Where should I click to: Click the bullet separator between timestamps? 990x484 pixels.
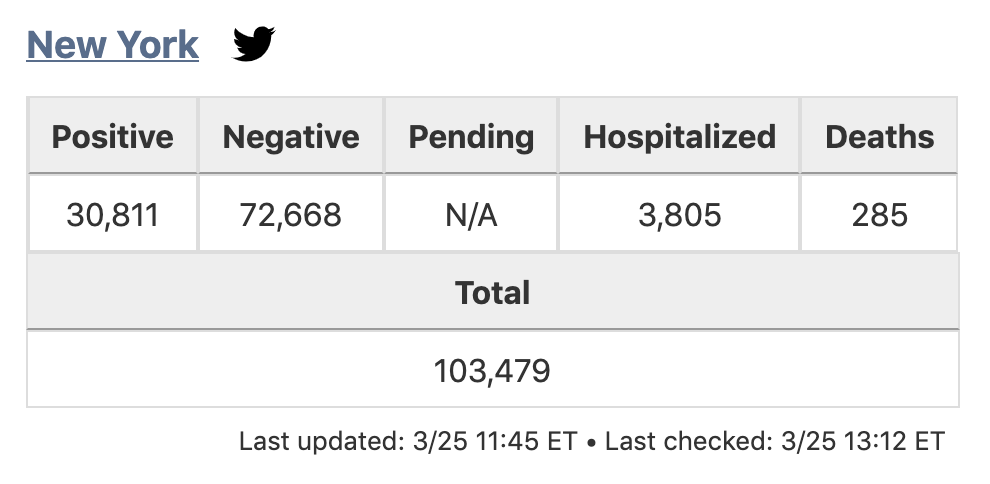coord(593,442)
